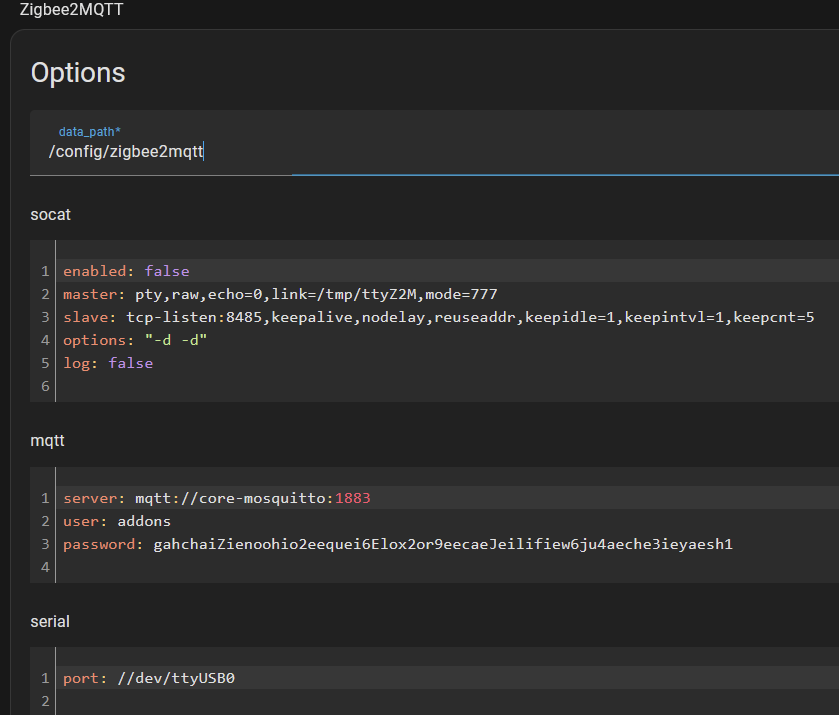The width and height of the screenshot is (839, 715).
Task: Click the Zigbee2MQTT page title
Action: click(x=72, y=10)
